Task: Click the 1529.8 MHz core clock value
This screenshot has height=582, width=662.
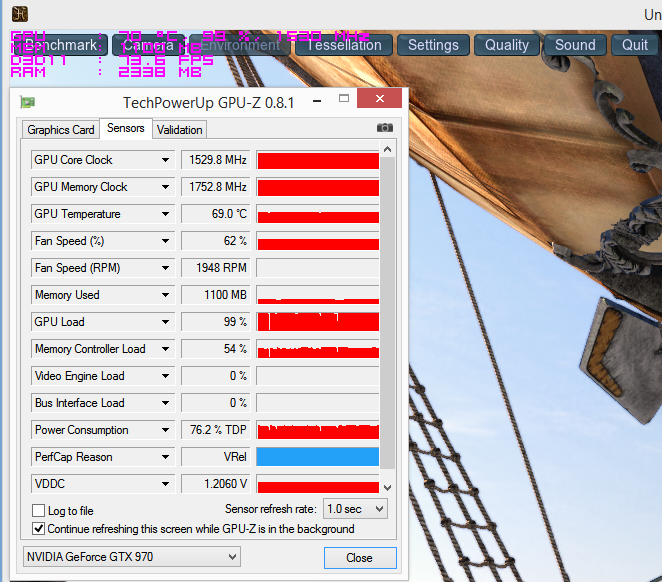Action: [x=216, y=160]
